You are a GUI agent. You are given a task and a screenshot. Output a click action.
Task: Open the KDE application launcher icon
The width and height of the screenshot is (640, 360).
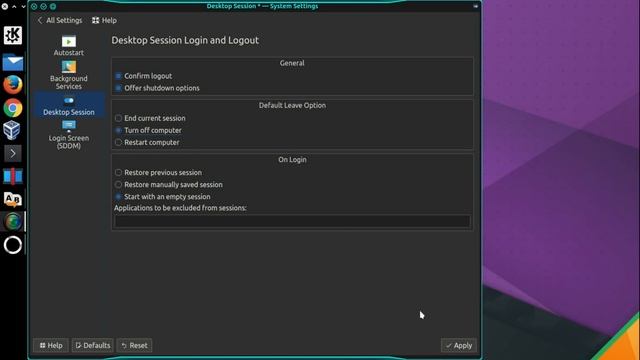(x=13, y=35)
